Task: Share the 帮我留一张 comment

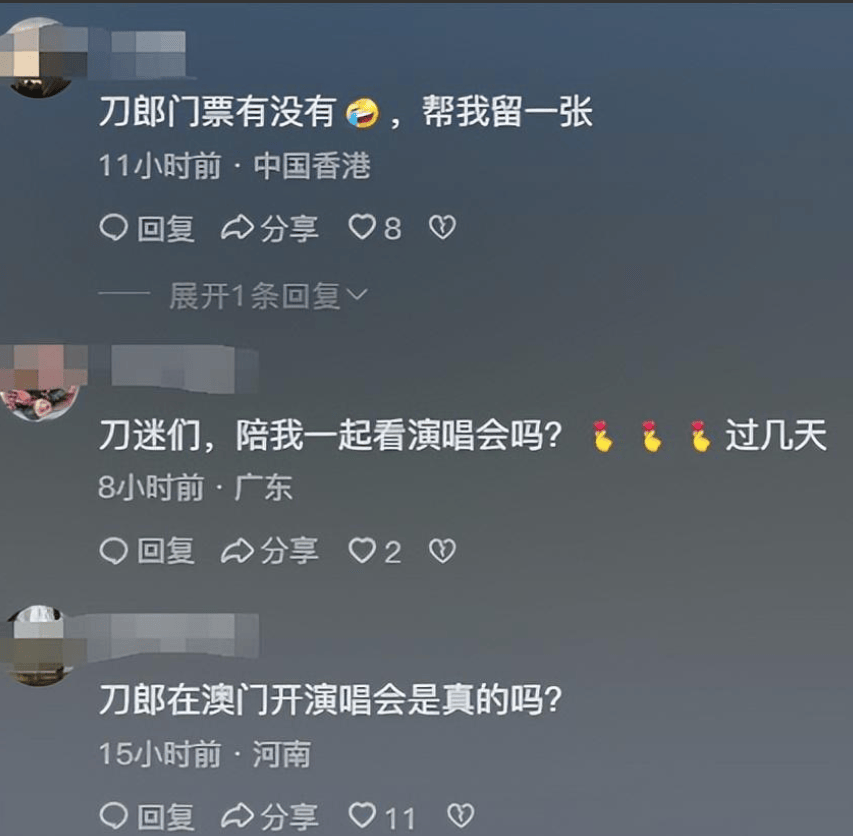Action: [270, 228]
